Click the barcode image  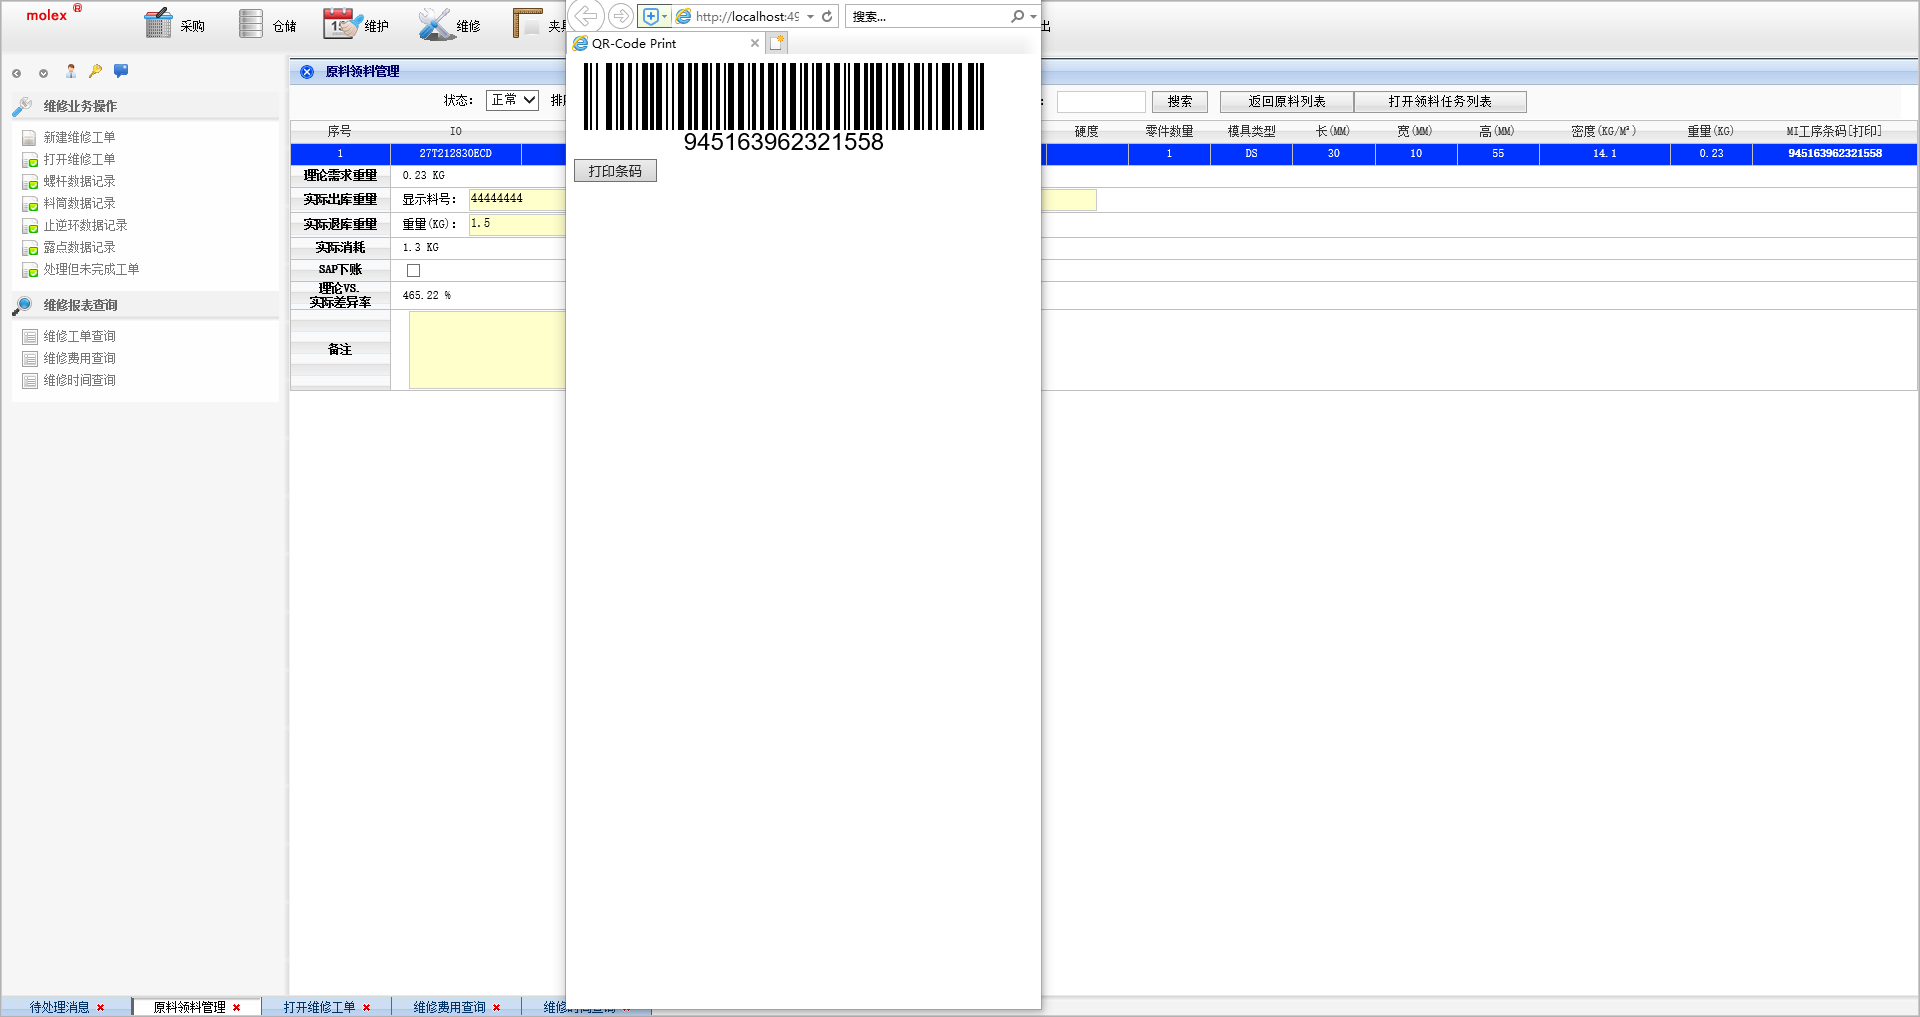[784, 97]
